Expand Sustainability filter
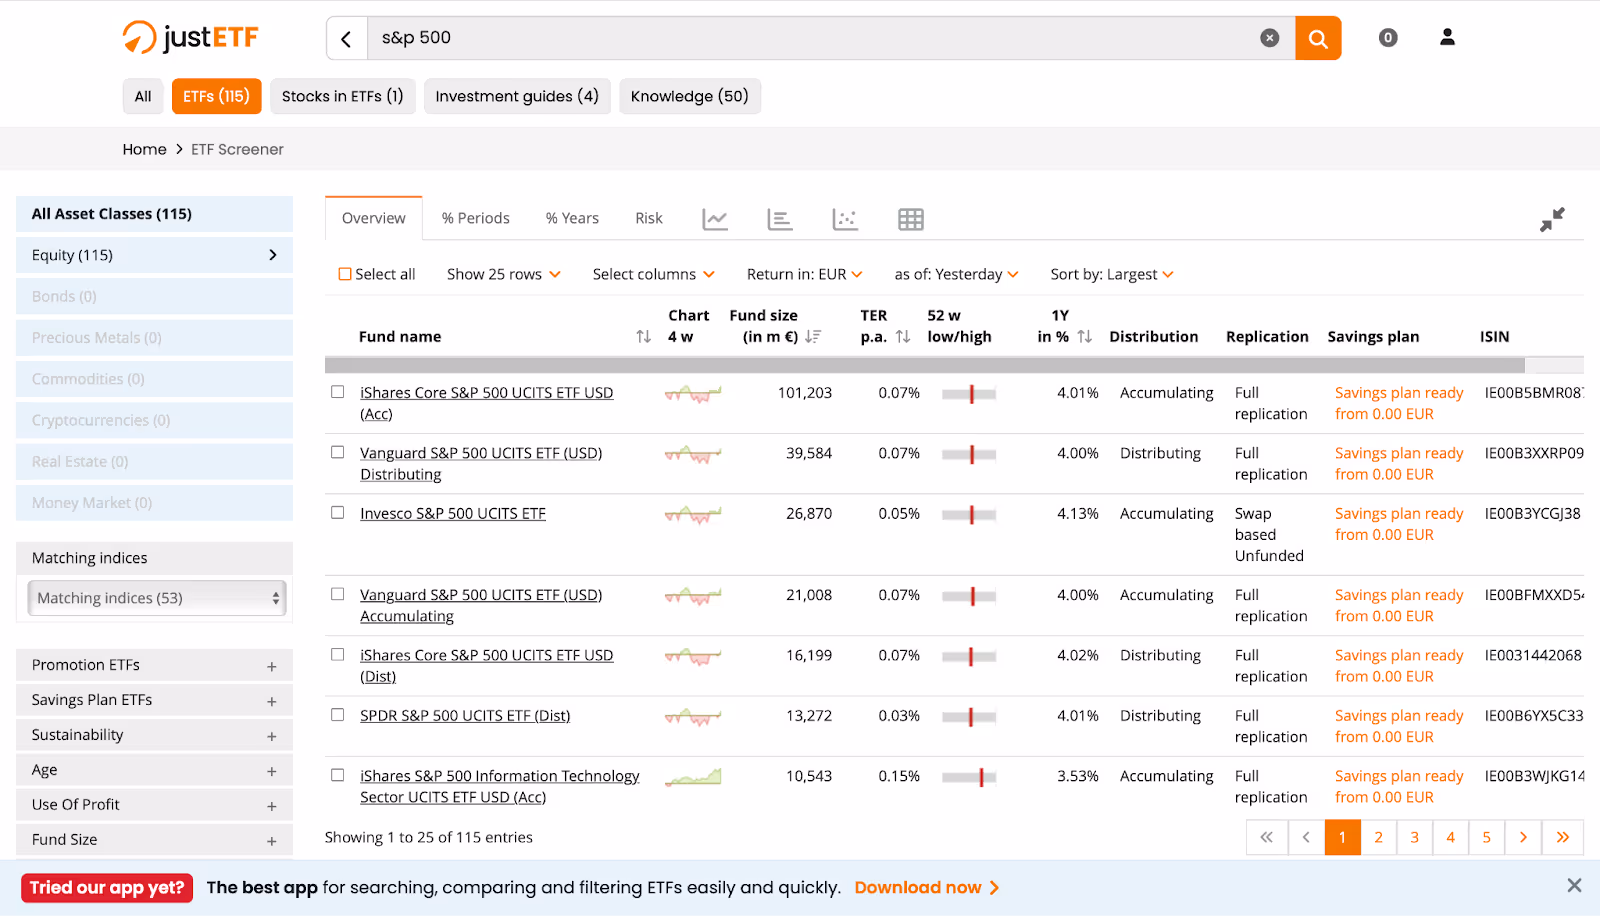This screenshot has width=1600, height=916. point(155,735)
